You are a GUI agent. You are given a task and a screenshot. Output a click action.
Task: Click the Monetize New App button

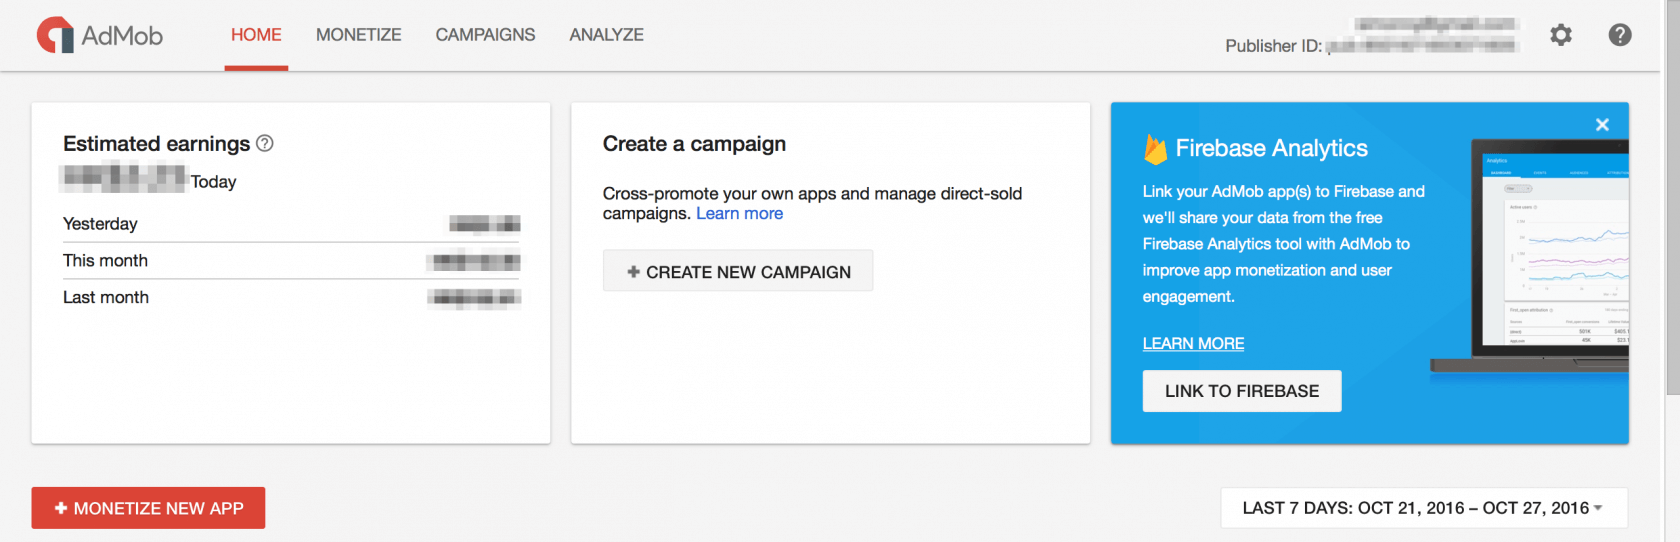point(148,508)
